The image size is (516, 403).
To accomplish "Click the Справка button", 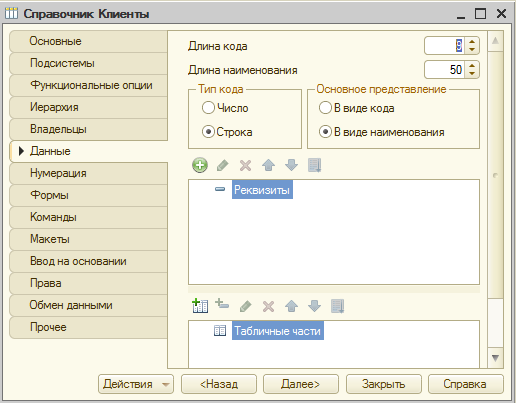I will pyautogui.click(x=465, y=384).
